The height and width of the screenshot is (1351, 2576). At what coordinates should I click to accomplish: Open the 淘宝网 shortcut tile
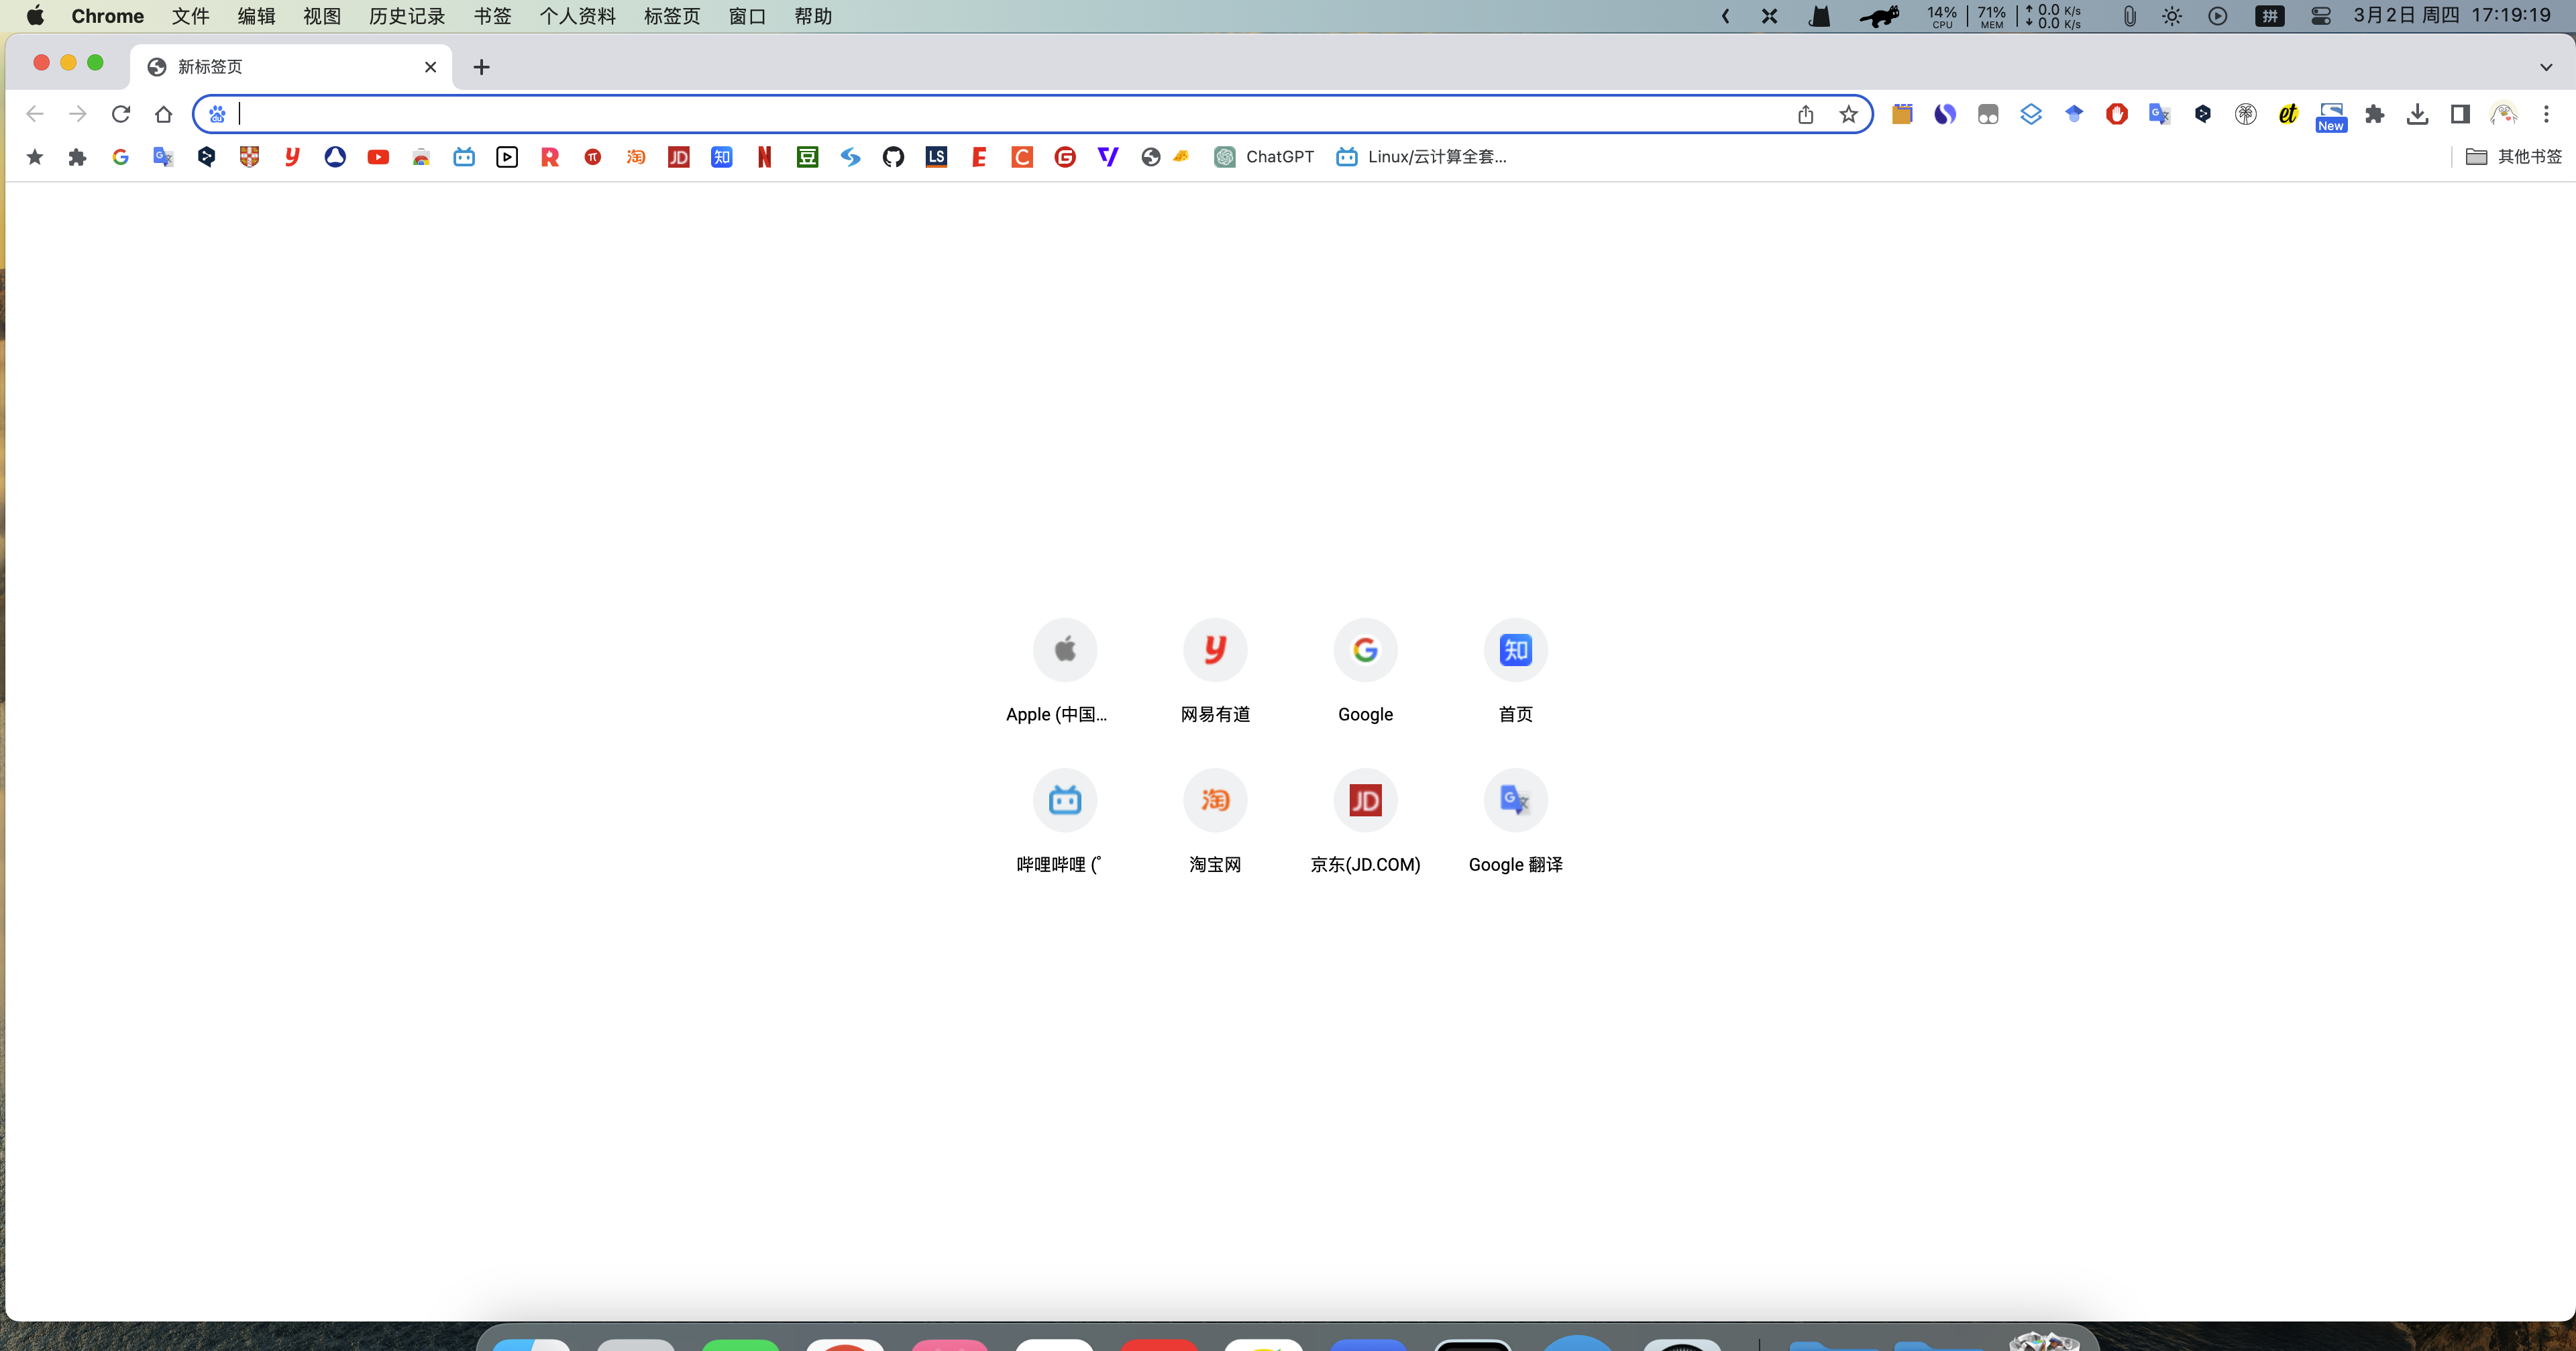tap(1215, 800)
